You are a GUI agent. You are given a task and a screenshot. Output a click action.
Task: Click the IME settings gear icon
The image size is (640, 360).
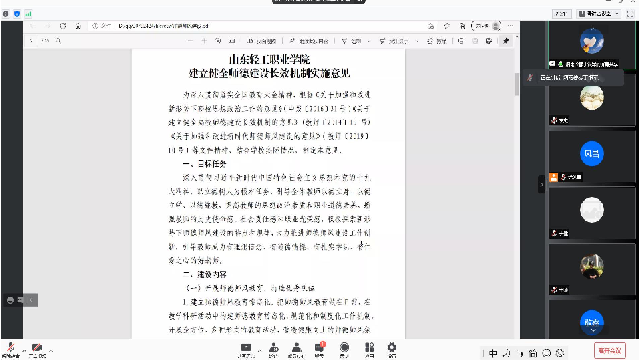560,353
